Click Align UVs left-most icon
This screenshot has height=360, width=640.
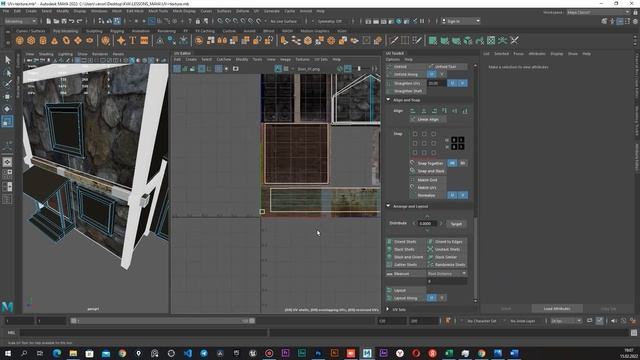point(413,111)
